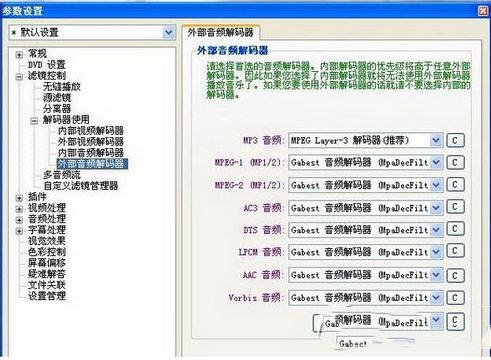Viewport: 491px width, 360px height.
Task: Select highlighted 外部音频解码器 tree item
Action: point(92,164)
